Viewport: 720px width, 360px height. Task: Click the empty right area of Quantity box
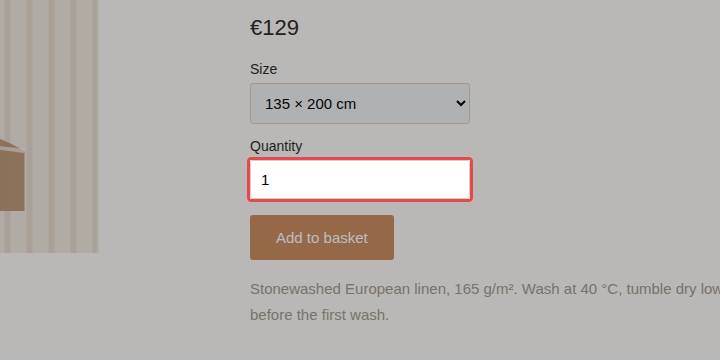coord(390,180)
